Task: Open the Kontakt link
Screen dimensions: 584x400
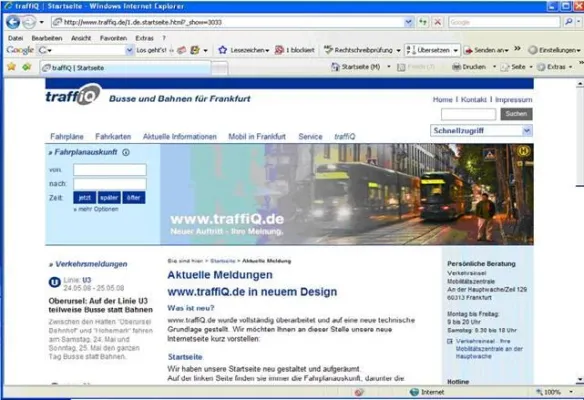Action: pyautogui.click(x=473, y=99)
